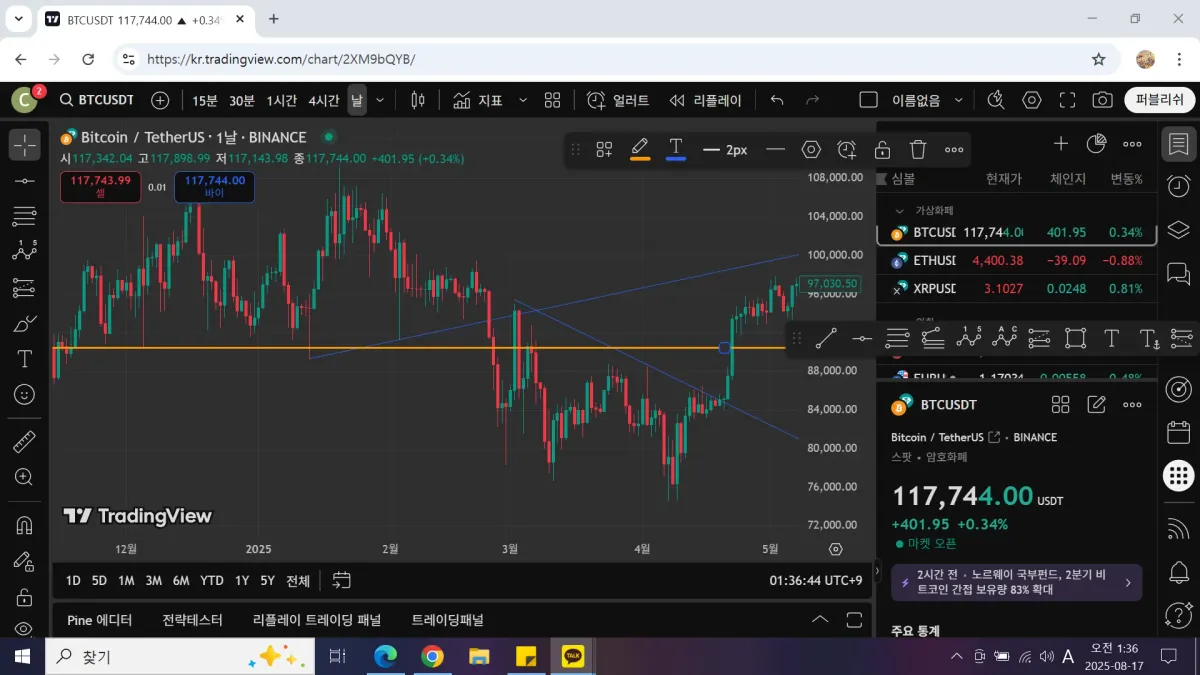Select the ruler measure tool

(25, 441)
